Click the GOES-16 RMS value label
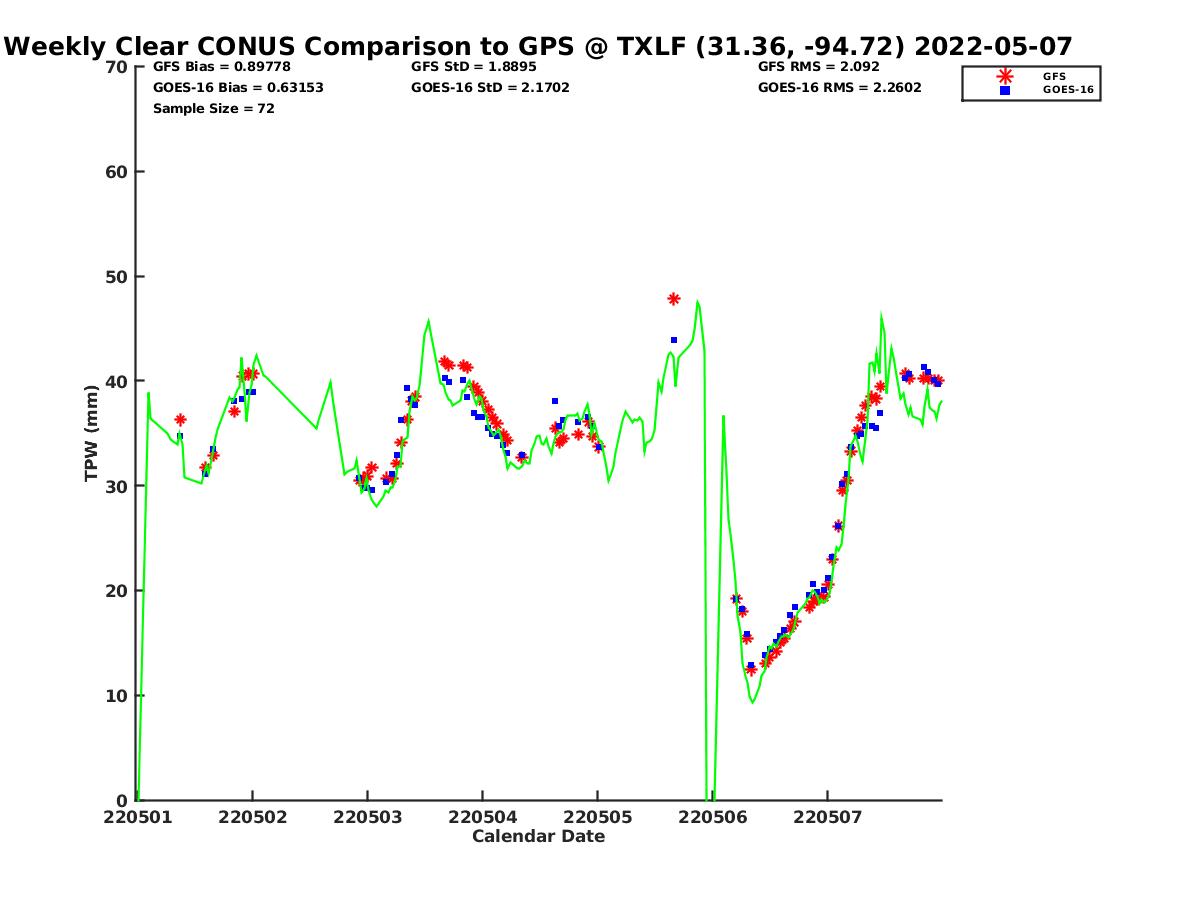Screen dimensions: 1200x900 pyautogui.click(x=839, y=88)
